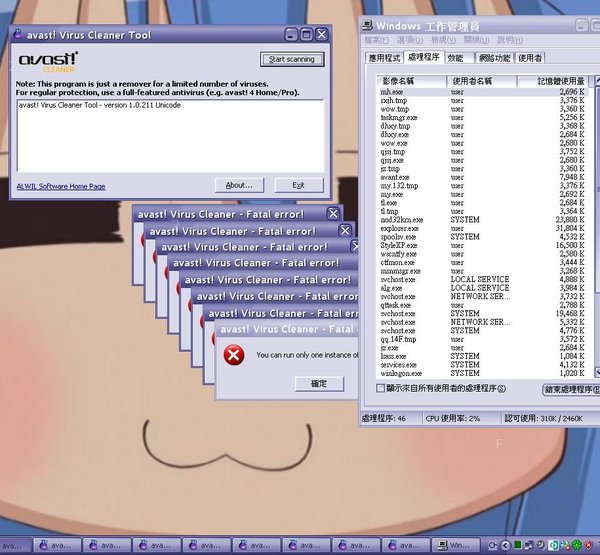Viewport: 600px width, 555px height.
Task: Sort processes by the 記憶體使用量 column header
Action: (554, 81)
